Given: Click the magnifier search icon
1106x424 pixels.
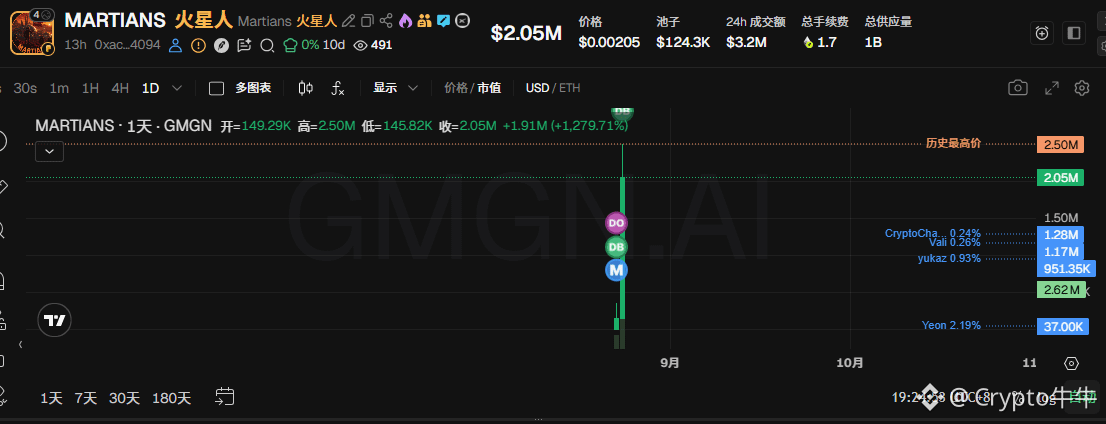Looking at the screenshot, I should (x=267, y=46).
